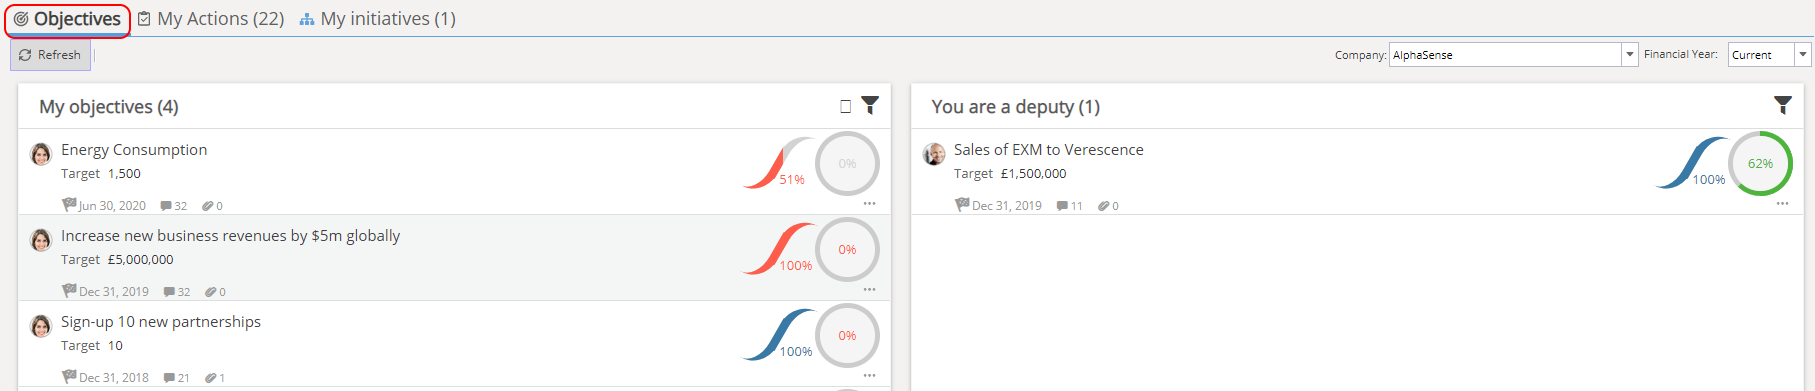Open comments icon on Sales of EXM objective
The height and width of the screenshot is (391, 1815).
[x=1062, y=206]
